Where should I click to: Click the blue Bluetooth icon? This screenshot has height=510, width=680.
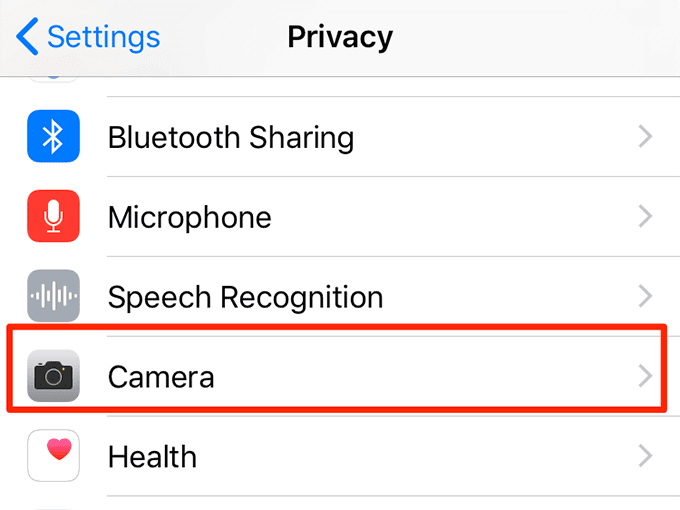(53, 137)
